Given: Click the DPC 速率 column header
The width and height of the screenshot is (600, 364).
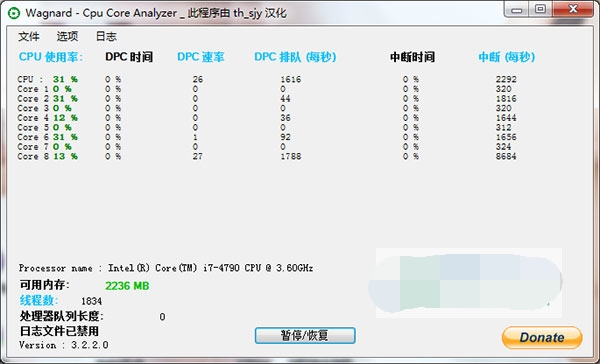Looking at the screenshot, I should (x=201, y=57).
